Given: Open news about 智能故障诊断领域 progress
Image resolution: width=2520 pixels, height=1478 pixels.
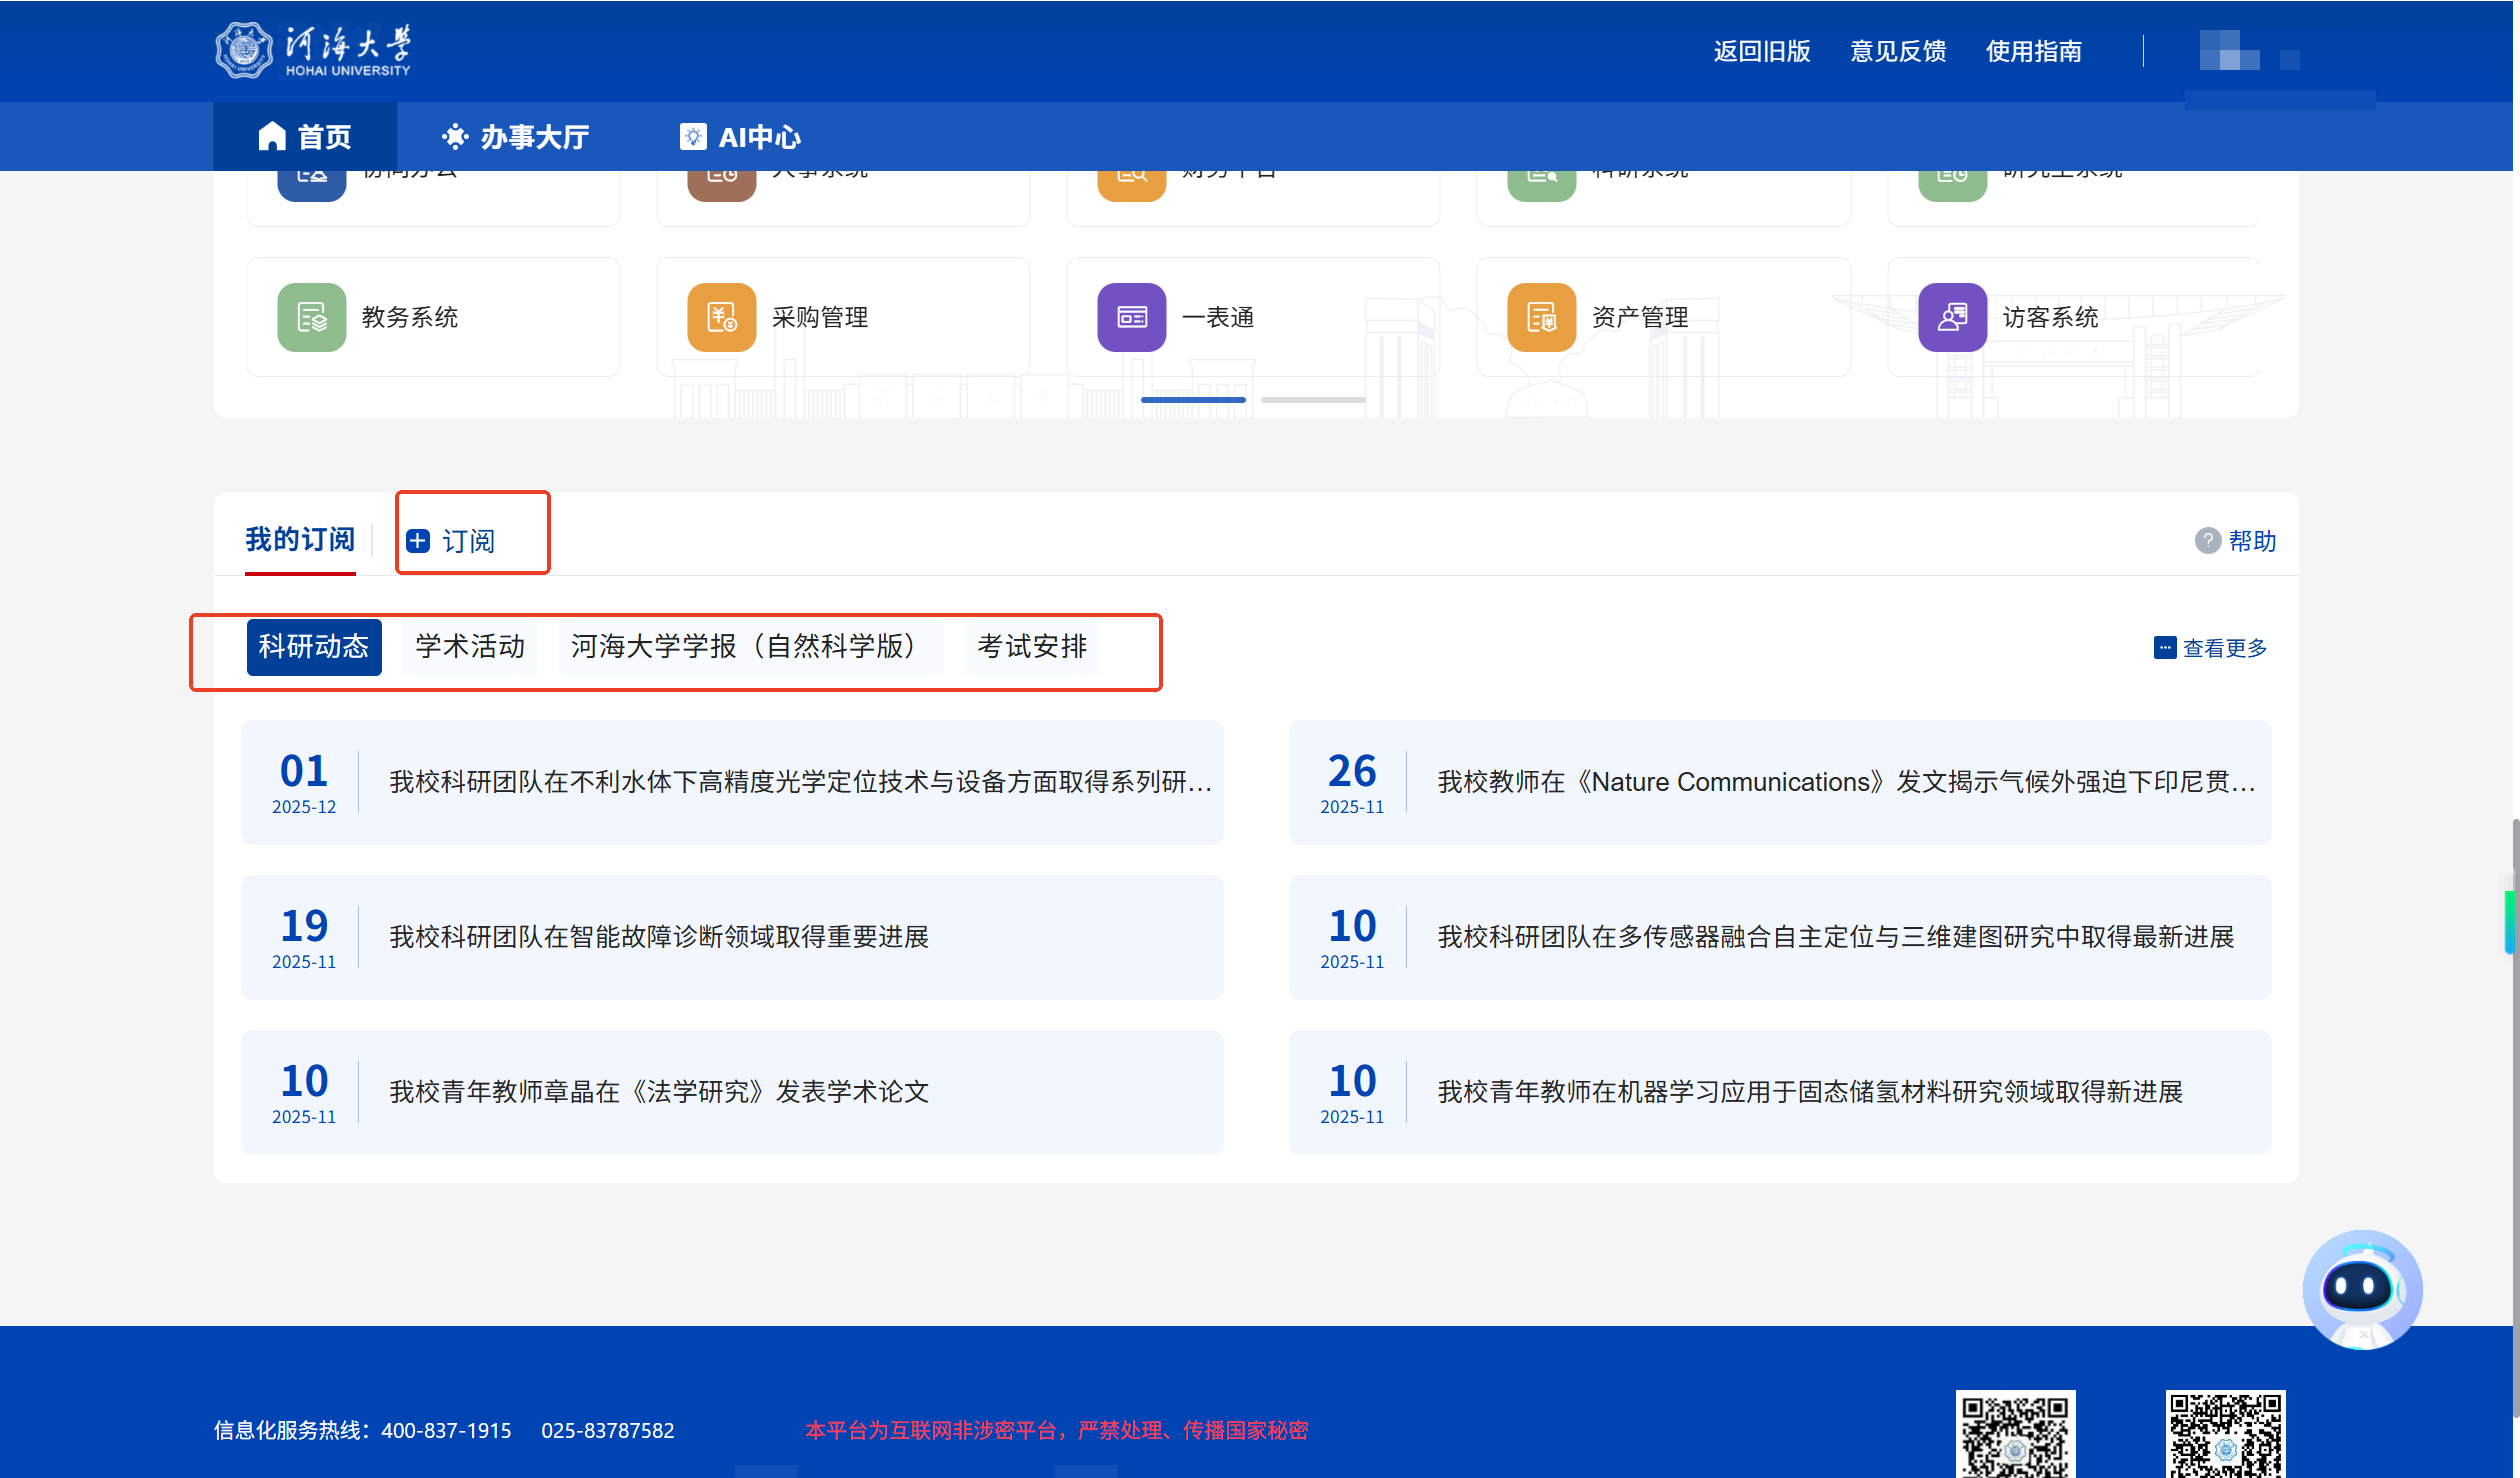Looking at the screenshot, I should tap(659, 937).
